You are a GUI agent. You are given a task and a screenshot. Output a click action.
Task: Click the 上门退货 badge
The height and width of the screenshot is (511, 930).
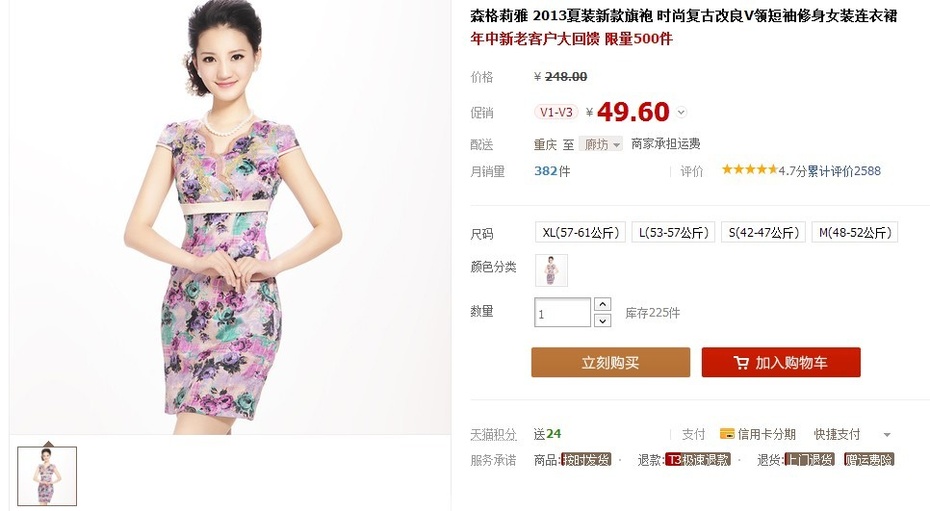[809, 459]
